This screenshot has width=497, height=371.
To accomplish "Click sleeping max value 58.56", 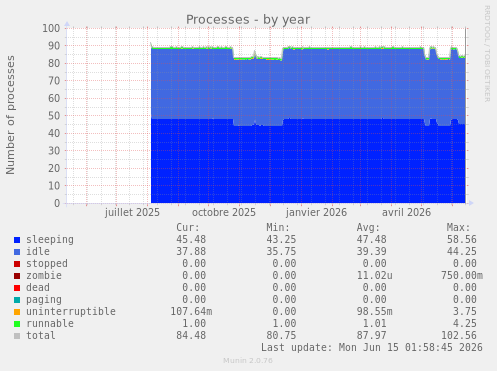I will [x=462, y=240].
